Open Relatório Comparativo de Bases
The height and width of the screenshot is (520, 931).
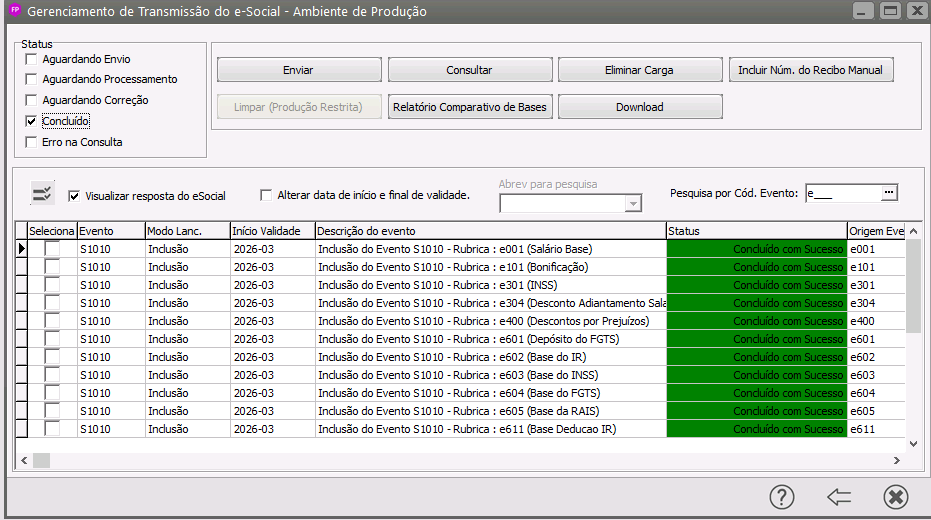(x=470, y=107)
